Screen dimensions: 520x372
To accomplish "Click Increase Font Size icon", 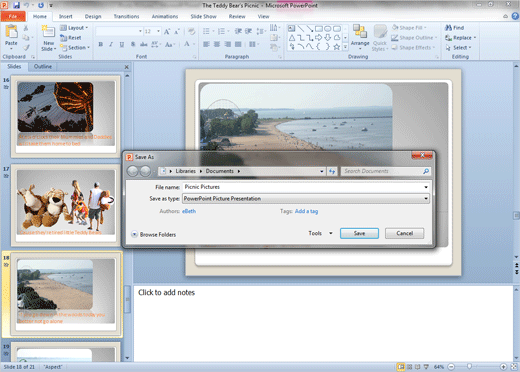I will point(167,32).
